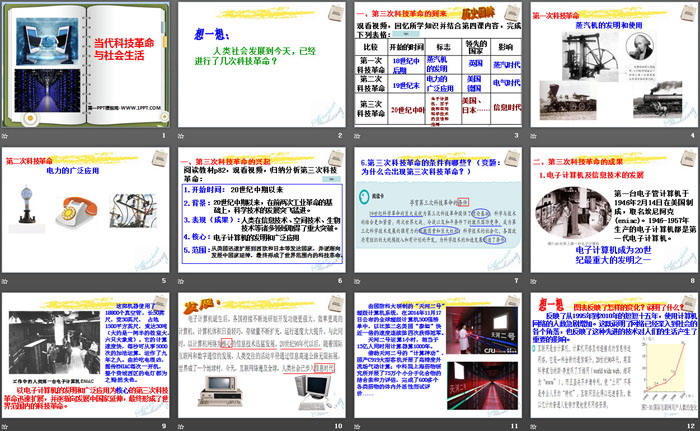This screenshot has height=431, width=700.
Task: Select slide 6 listing the numbered outline
Action: point(261,211)
